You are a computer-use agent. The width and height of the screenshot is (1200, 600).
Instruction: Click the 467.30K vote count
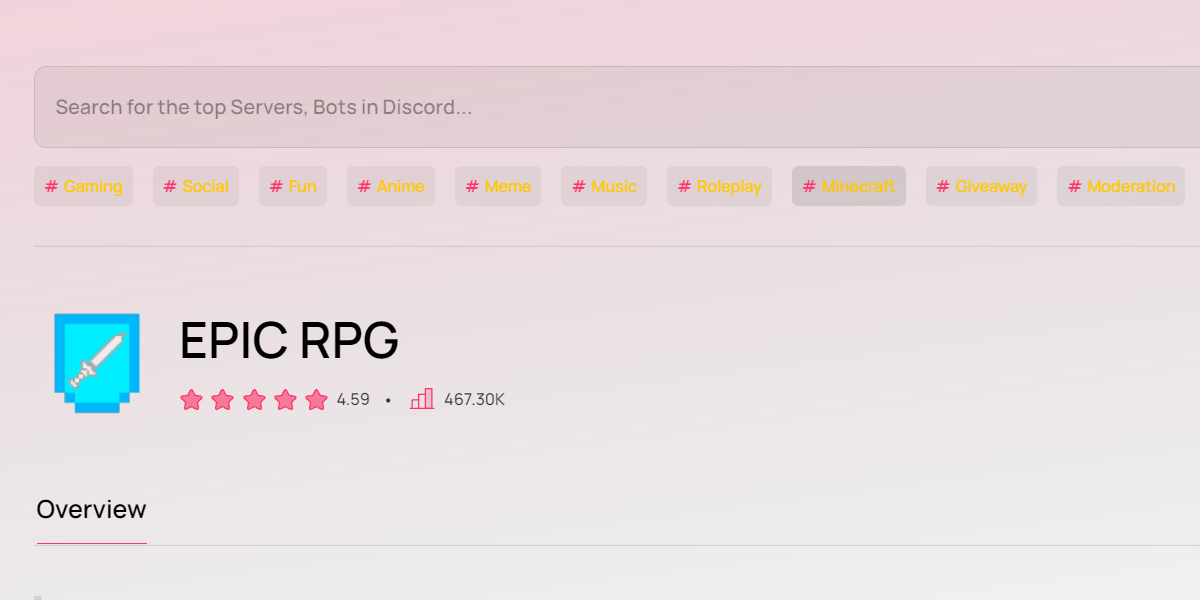pyautogui.click(x=473, y=398)
